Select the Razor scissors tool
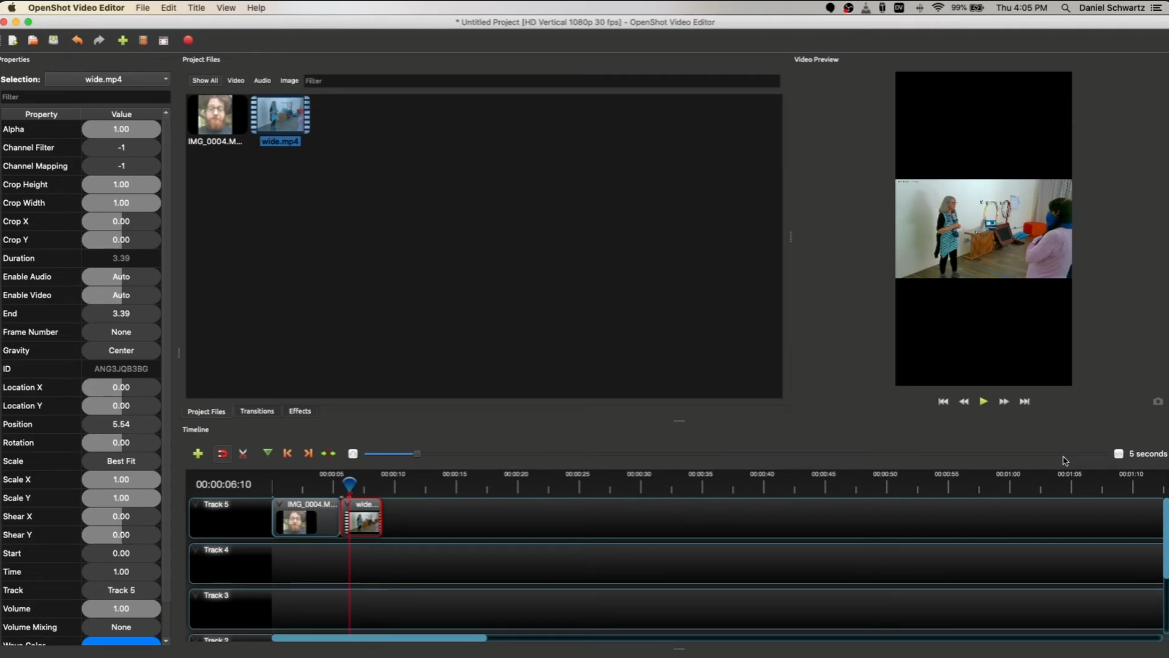The height and width of the screenshot is (658, 1169). tap(243, 453)
